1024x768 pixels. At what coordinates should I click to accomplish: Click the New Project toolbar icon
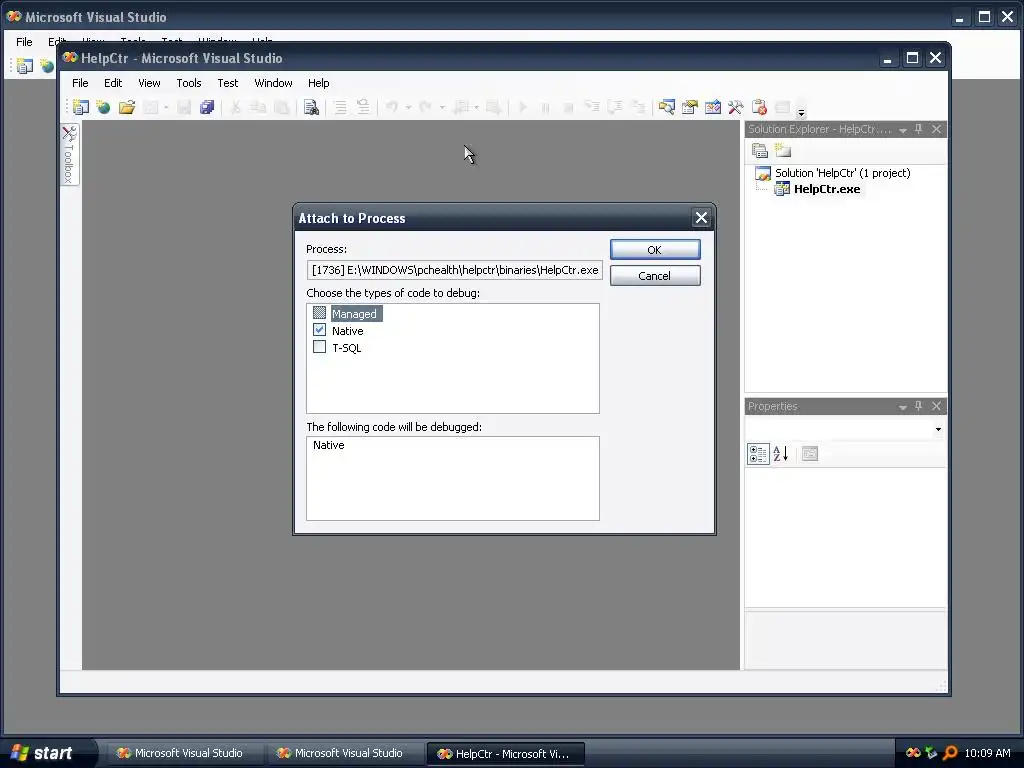81,107
